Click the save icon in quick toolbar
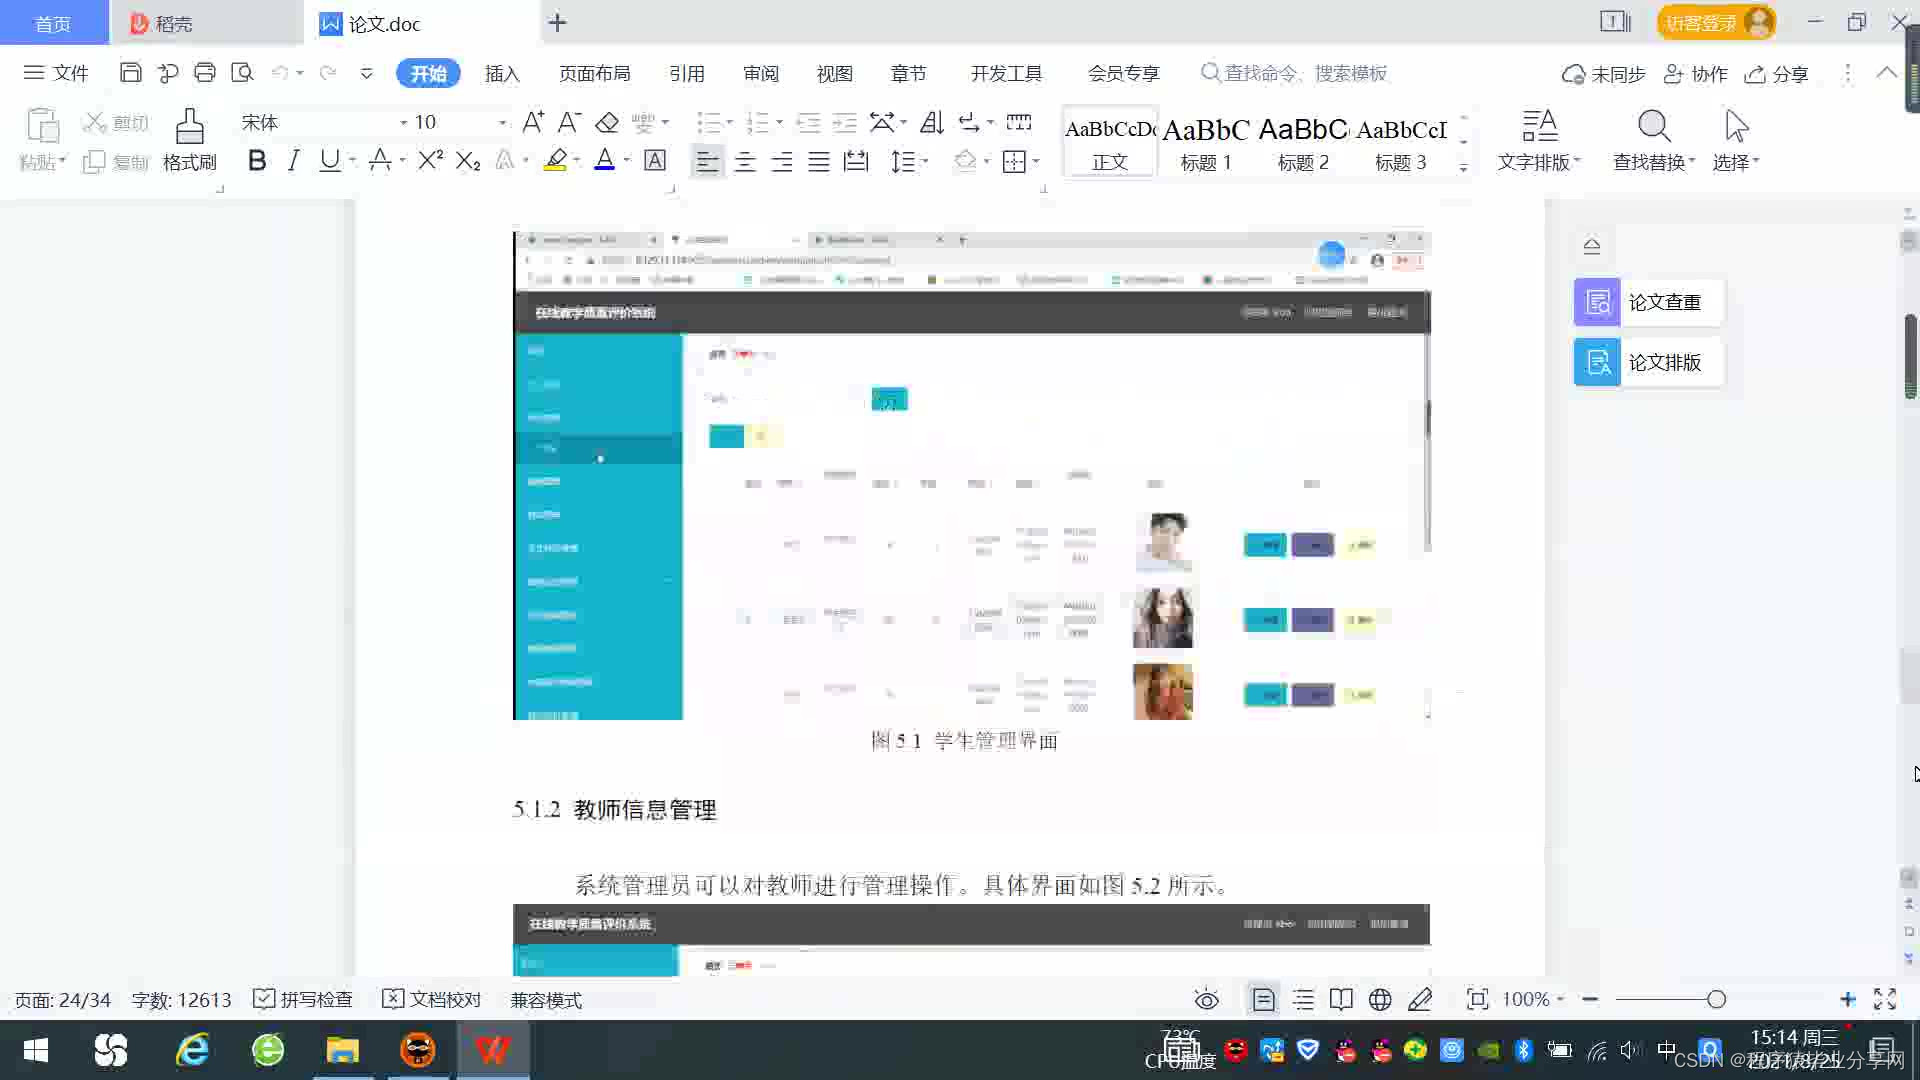The width and height of the screenshot is (1920, 1080). (x=130, y=73)
